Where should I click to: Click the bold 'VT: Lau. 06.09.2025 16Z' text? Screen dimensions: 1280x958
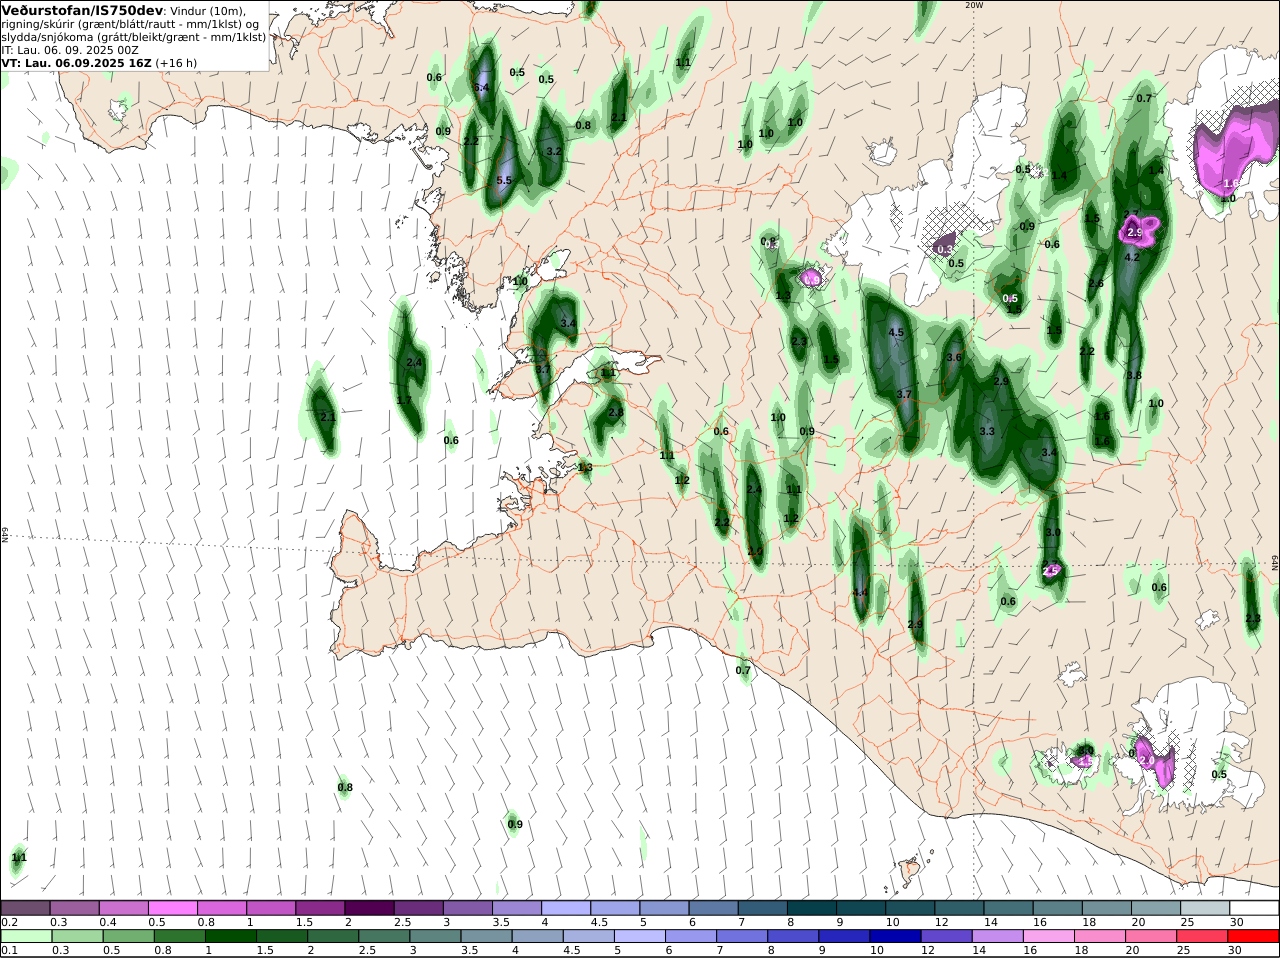76,62
